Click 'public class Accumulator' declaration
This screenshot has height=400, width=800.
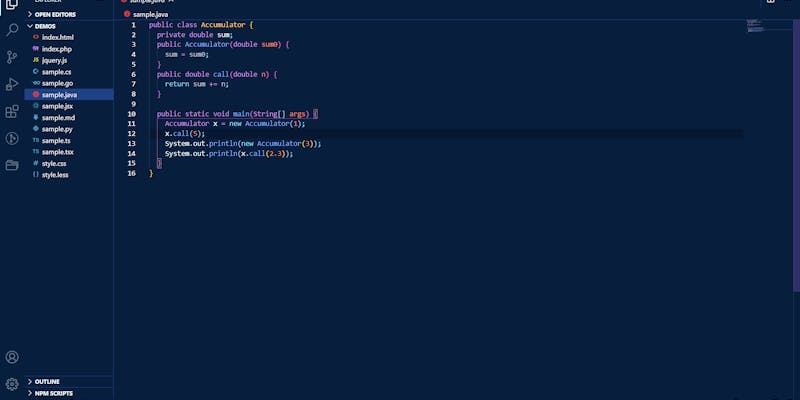click(x=197, y=25)
